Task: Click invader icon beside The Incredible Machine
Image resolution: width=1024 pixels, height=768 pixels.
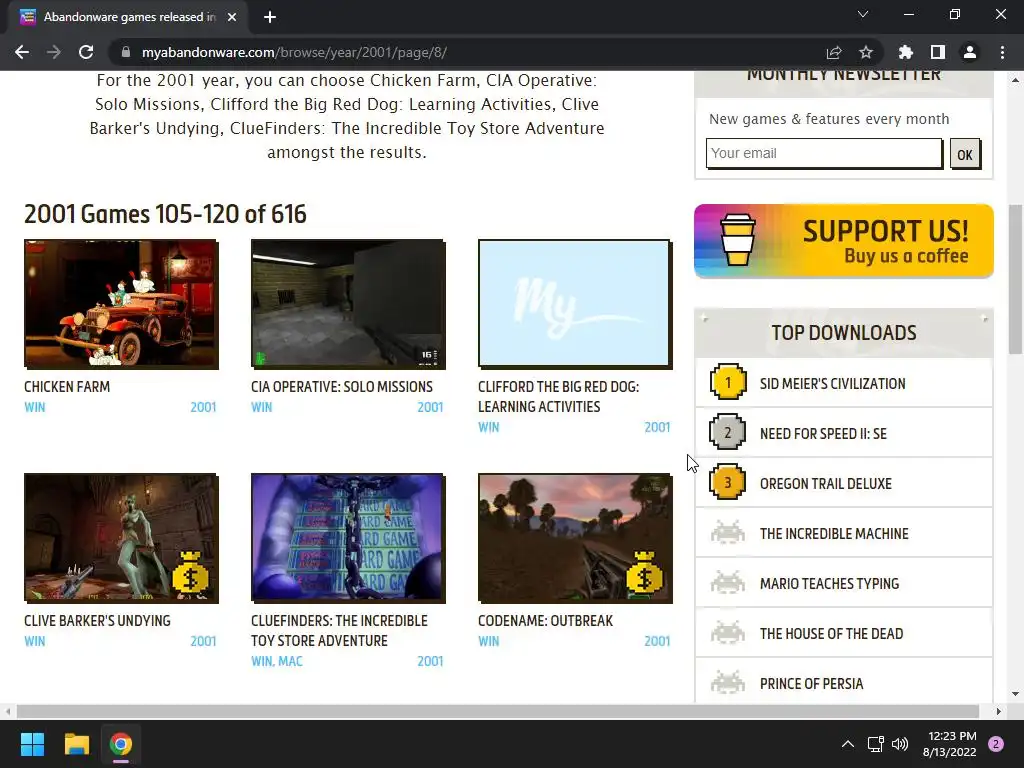Action: point(728,532)
